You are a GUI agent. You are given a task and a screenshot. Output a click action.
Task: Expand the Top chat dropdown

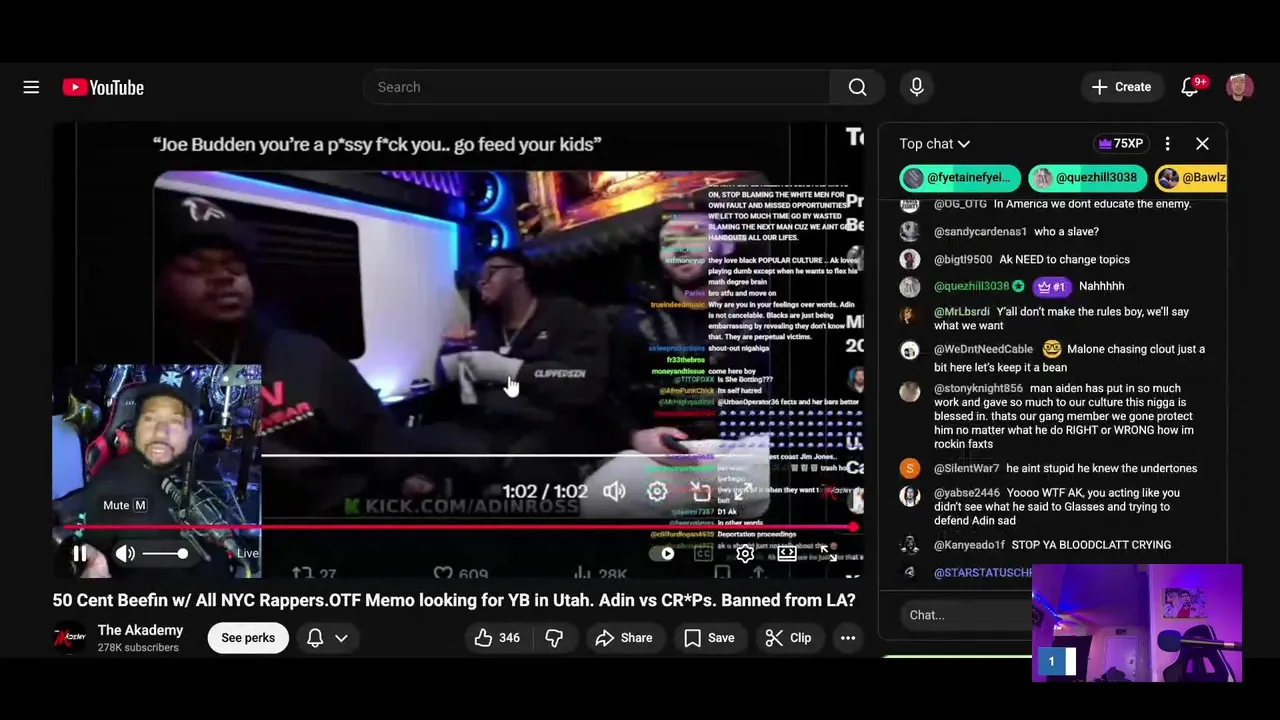[935, 144]
